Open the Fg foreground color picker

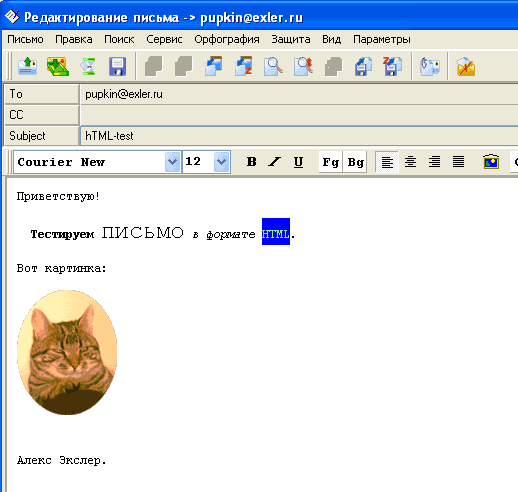coord(330,162)
